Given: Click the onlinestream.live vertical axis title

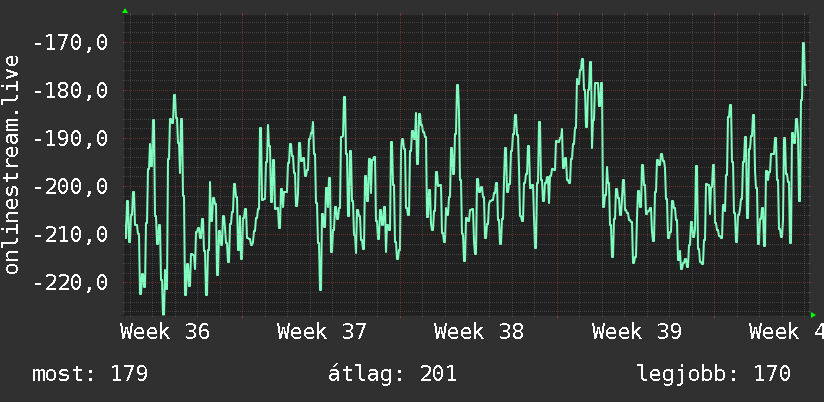Looking at the screenshot, I should 11,164.
